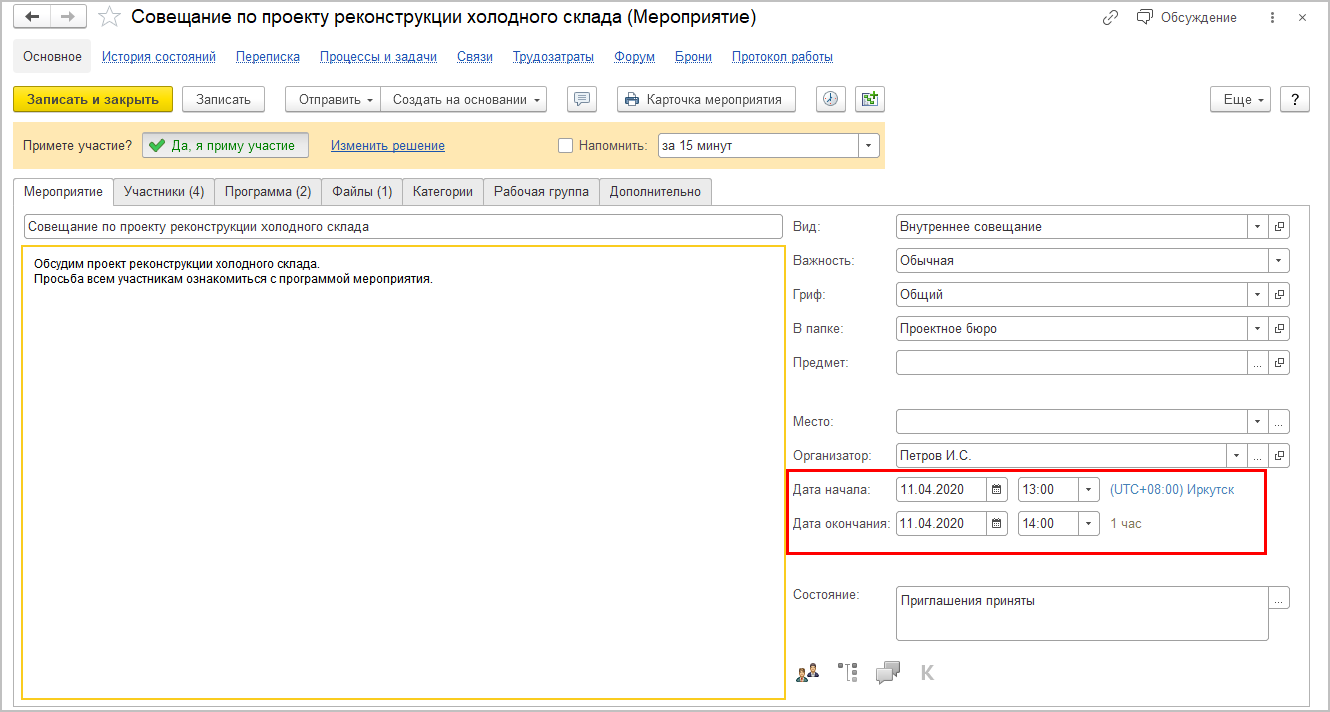Click the clock icon in toolbar
The image size is (1330, 712).
(x=831, y=99)
